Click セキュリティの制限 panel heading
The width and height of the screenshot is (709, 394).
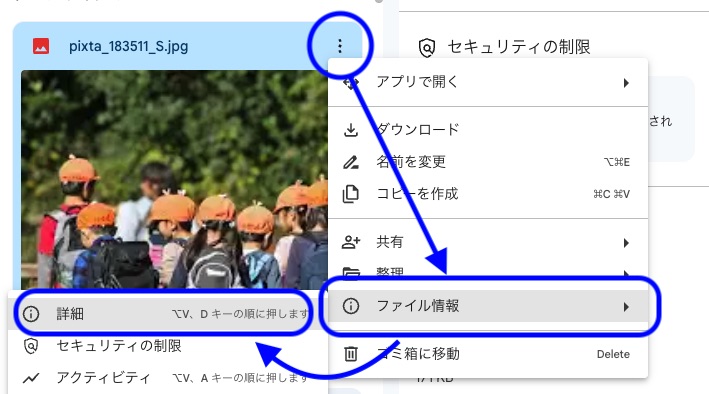[x=519, y=47]
